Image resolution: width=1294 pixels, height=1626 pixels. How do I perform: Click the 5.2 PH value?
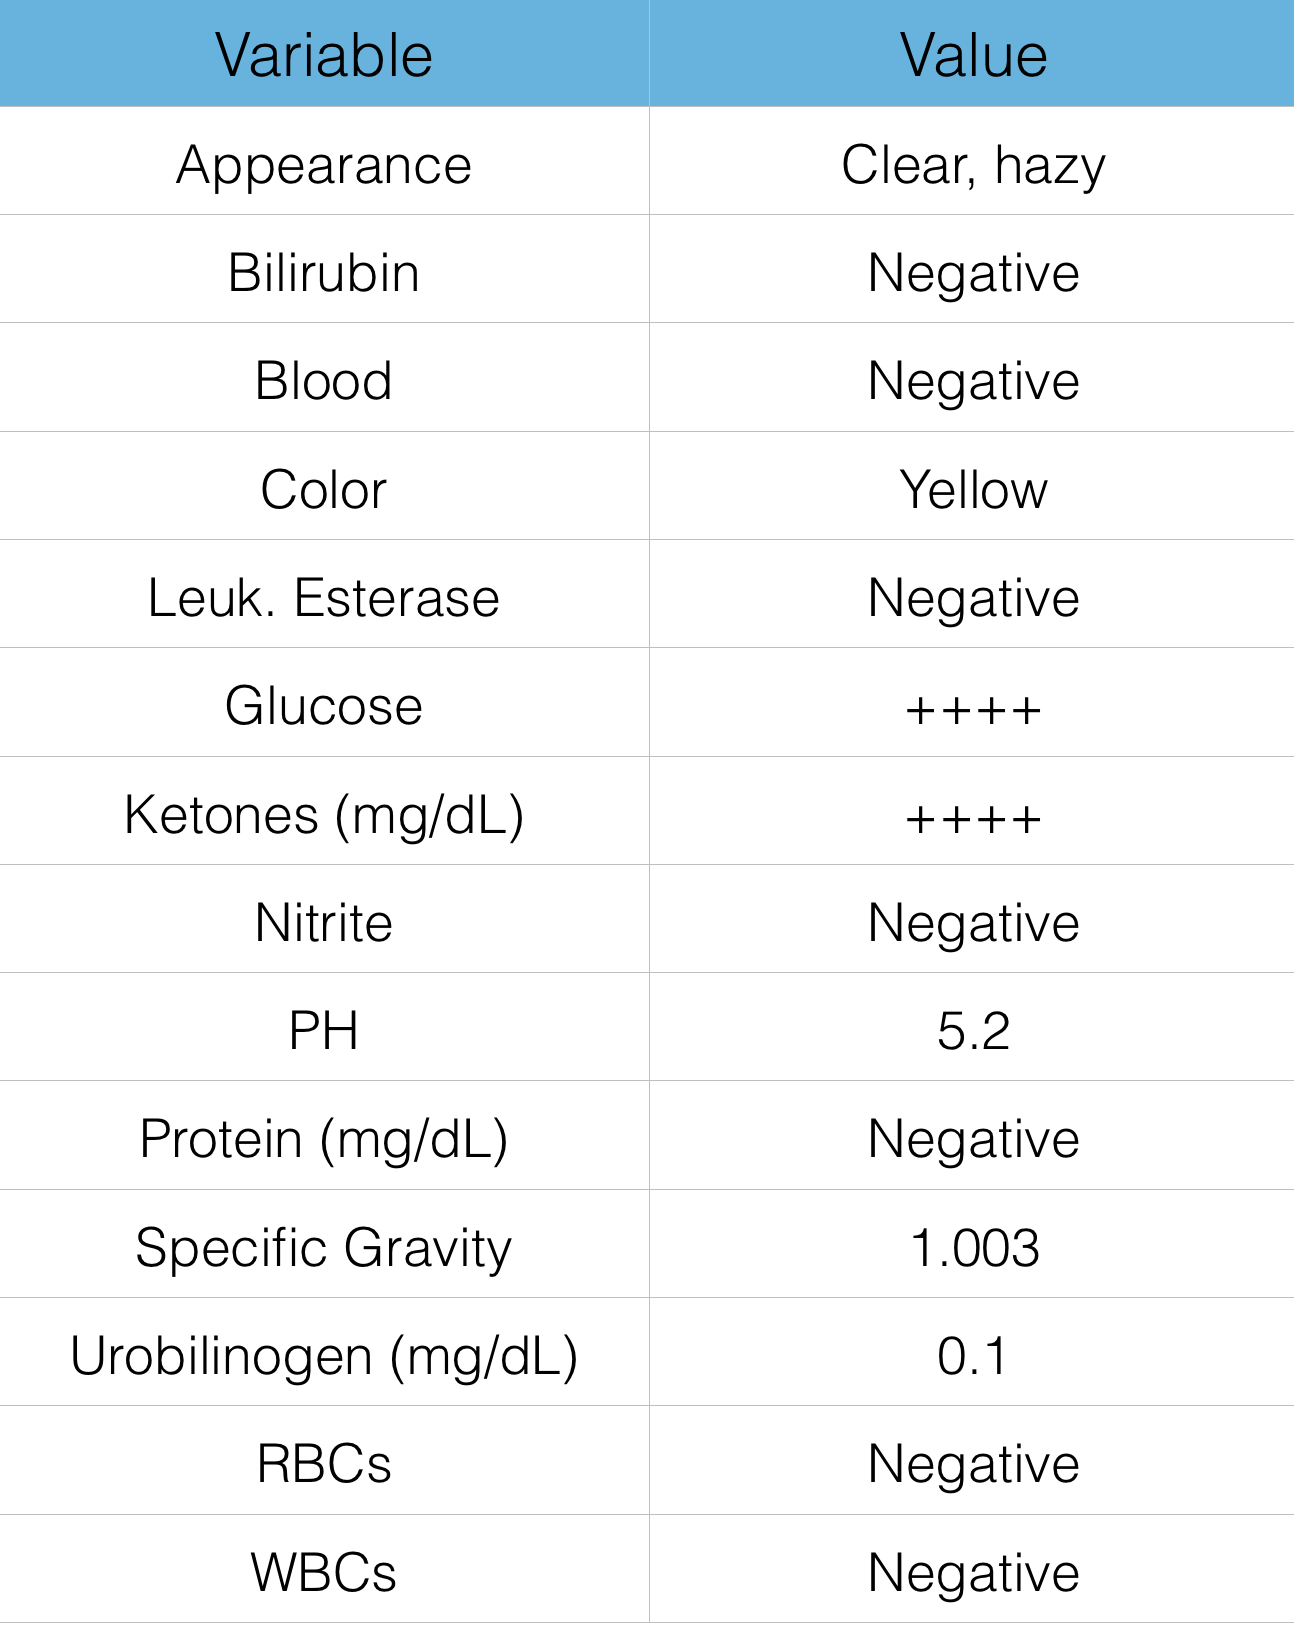pos(973,1031)
